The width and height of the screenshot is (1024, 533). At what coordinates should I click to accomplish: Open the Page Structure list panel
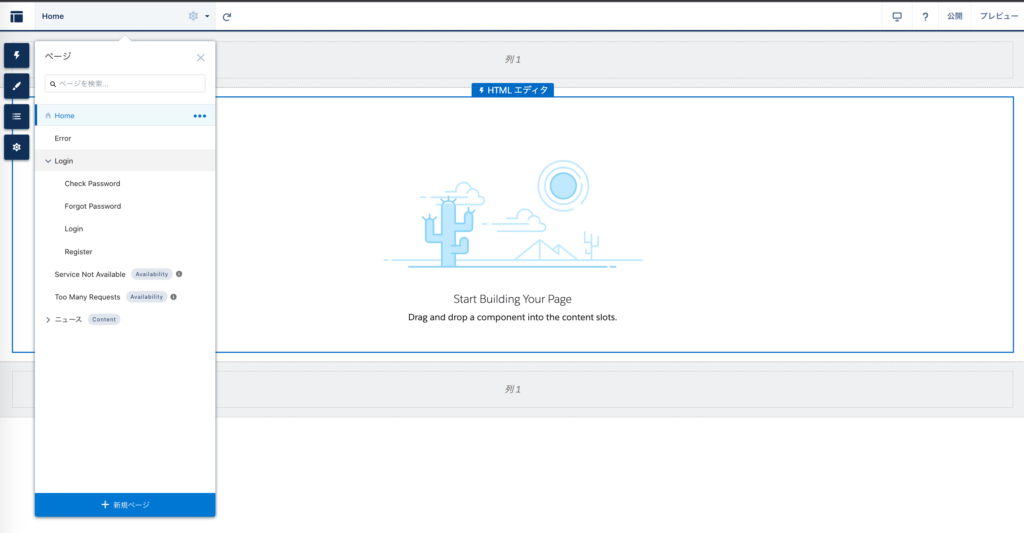click(x=16, y=116)
